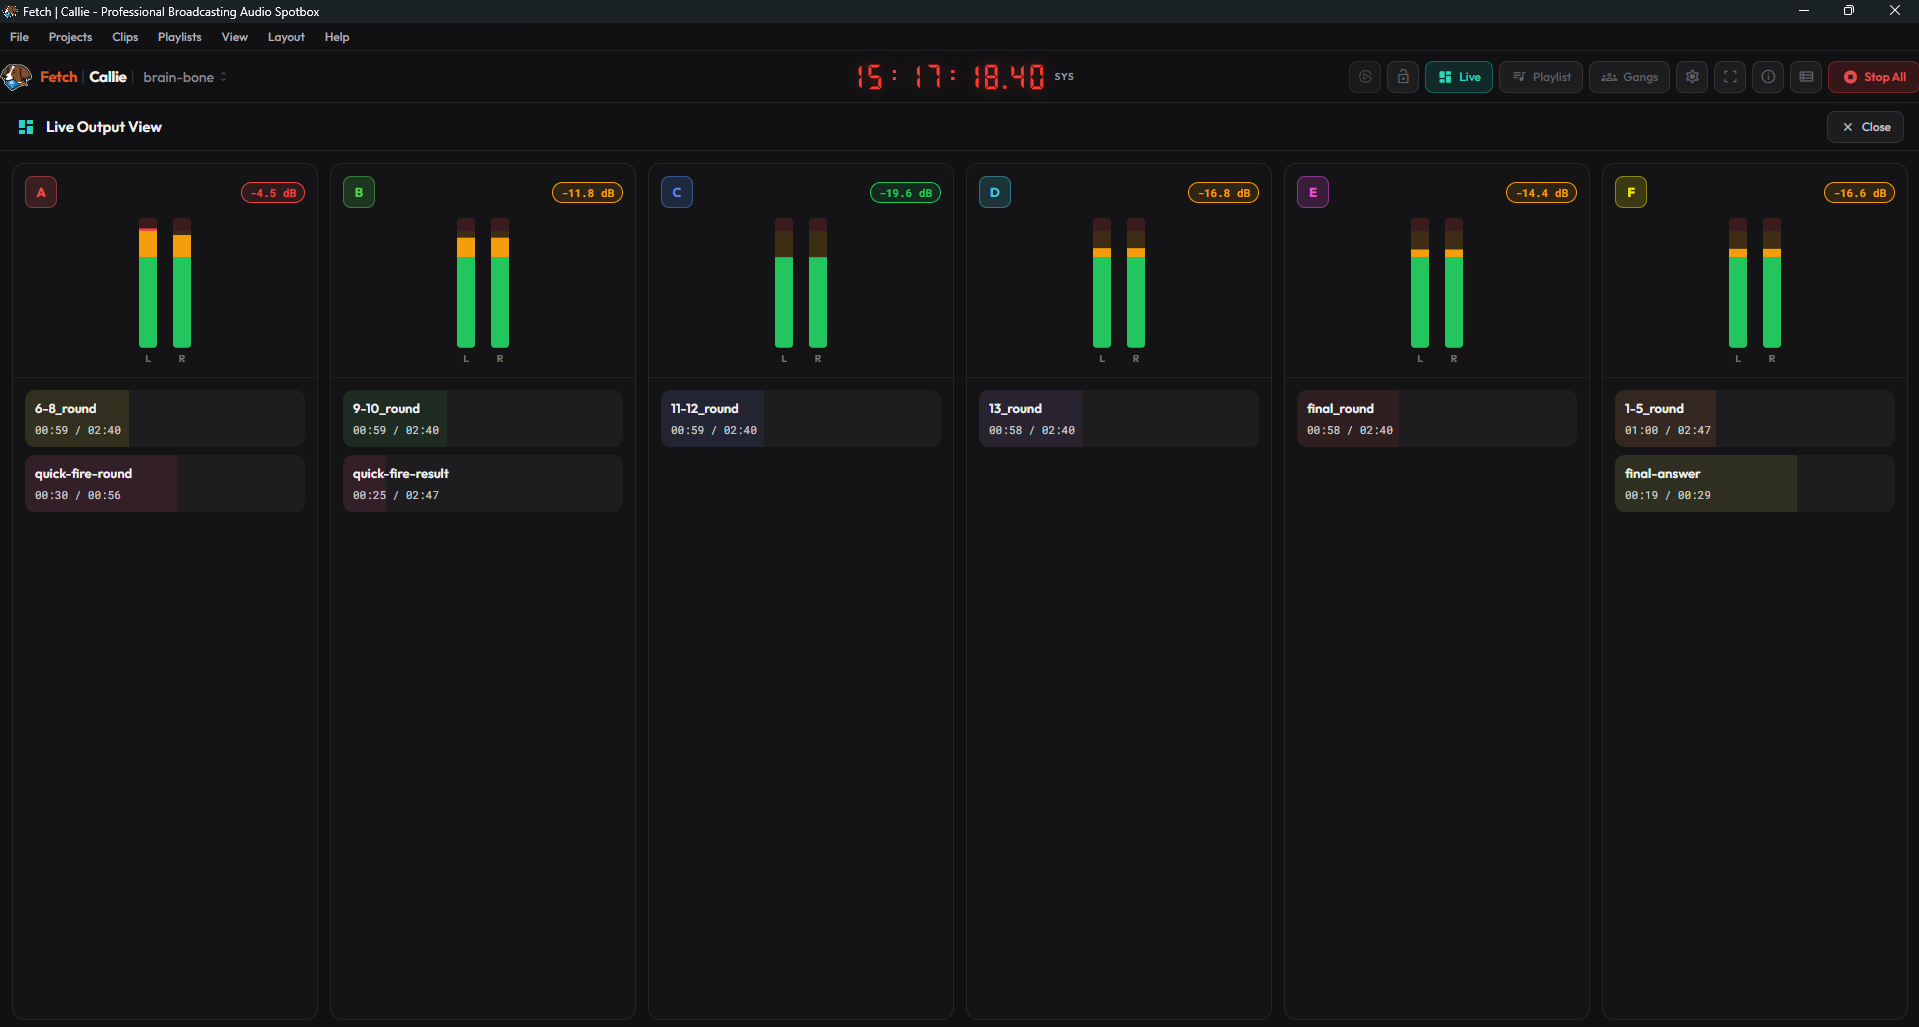Open the Clips menu

click(125, 37)
